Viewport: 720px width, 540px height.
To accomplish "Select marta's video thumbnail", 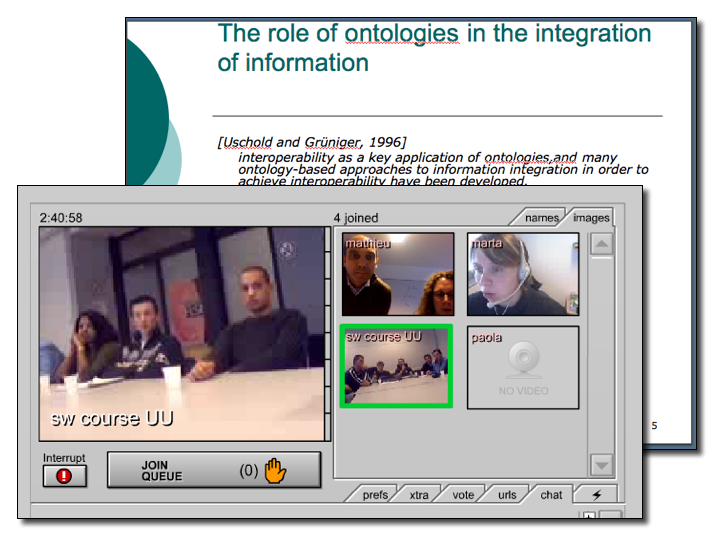I will tap(523, 274).
